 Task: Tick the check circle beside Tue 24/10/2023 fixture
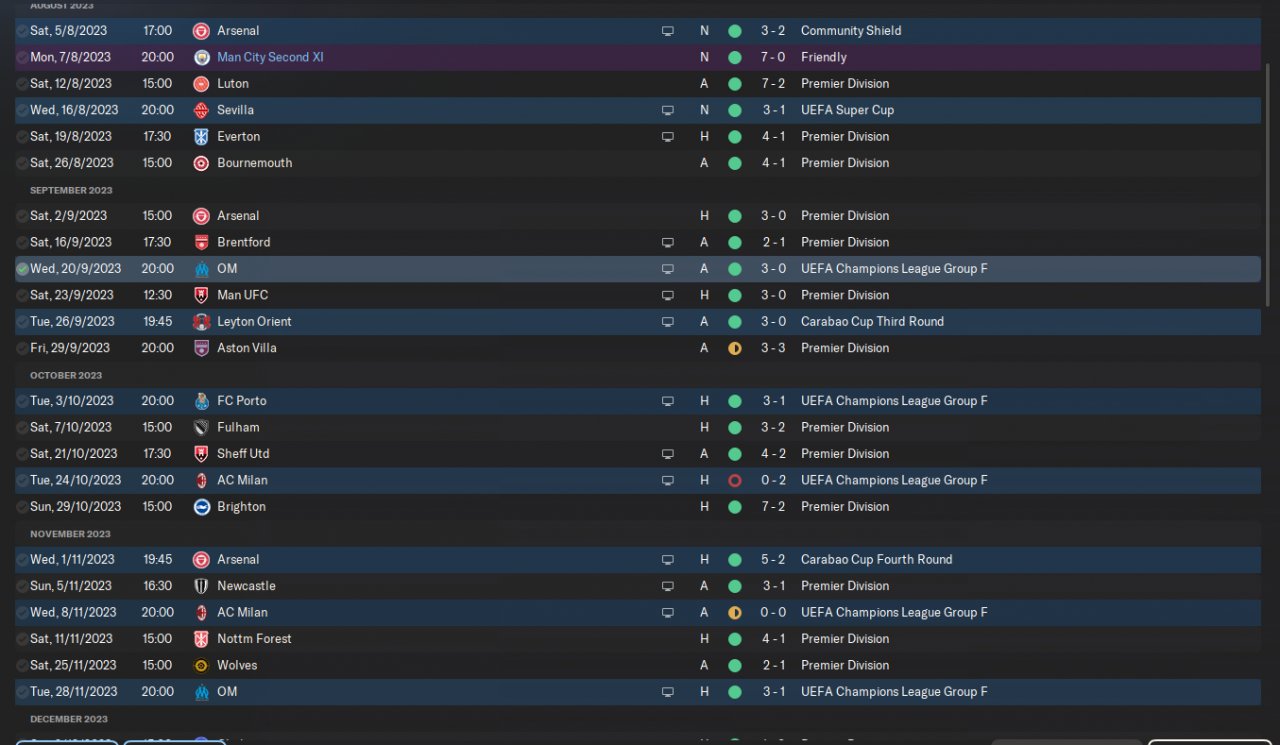(22, 480)
